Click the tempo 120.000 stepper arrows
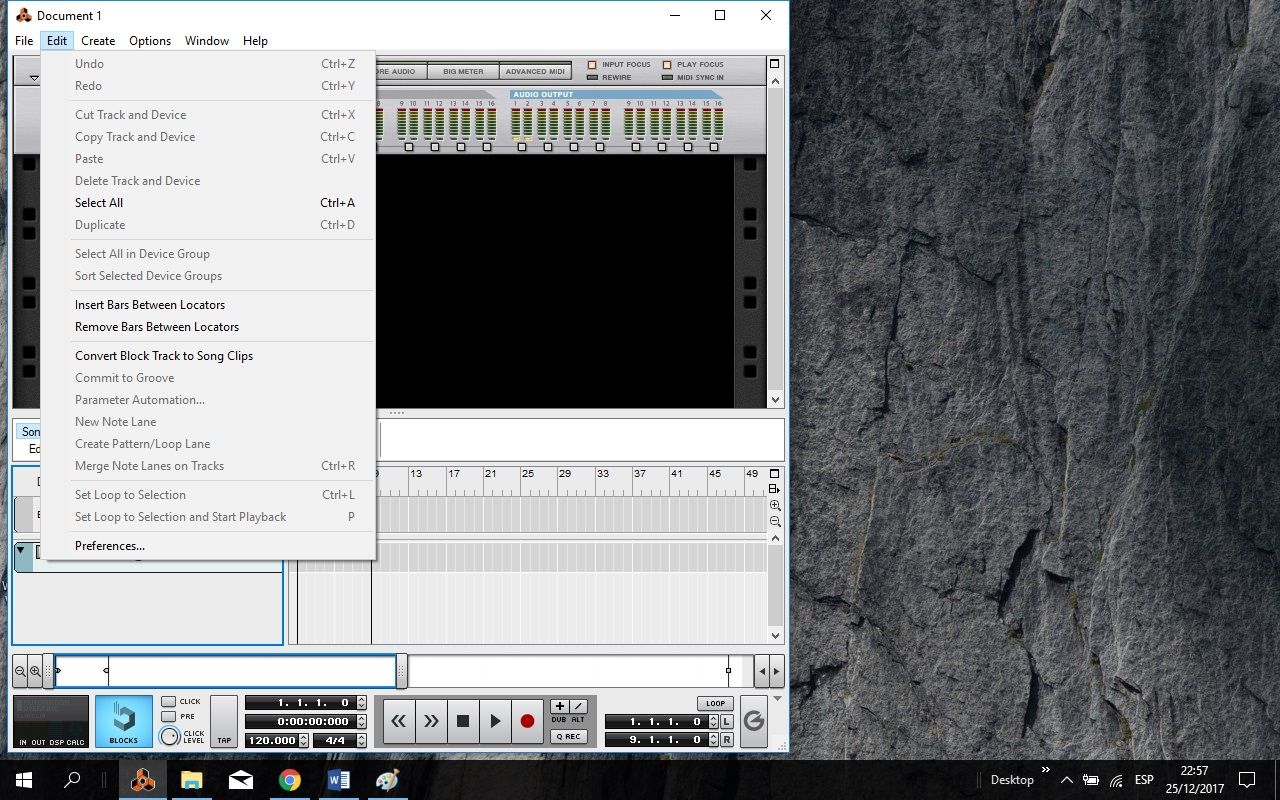 coord(304,741)
